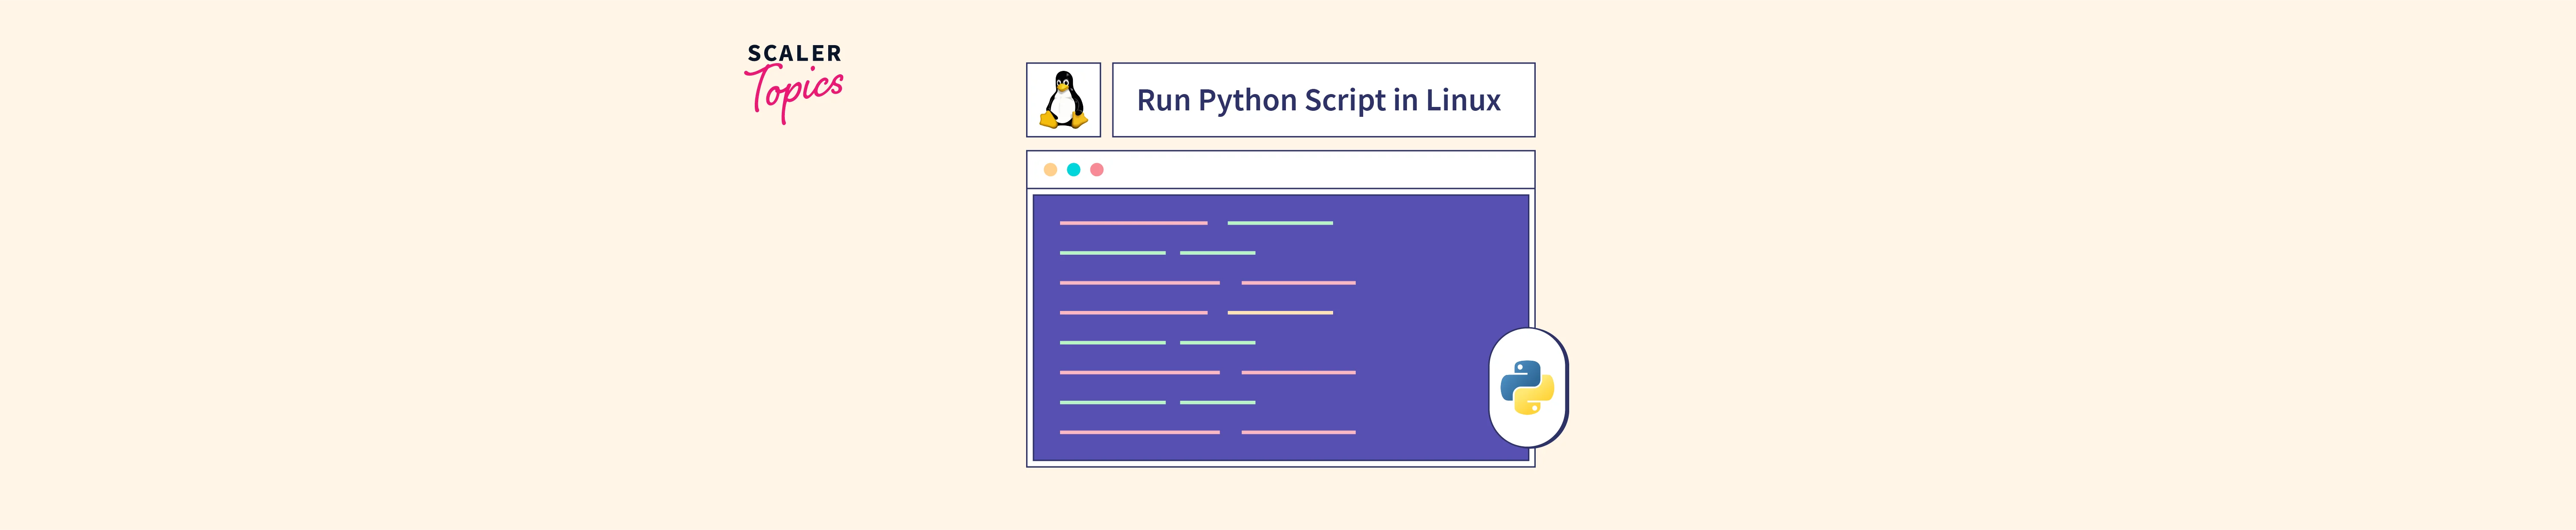Click the Linux Tux penguin icon

coord(1063,100)
